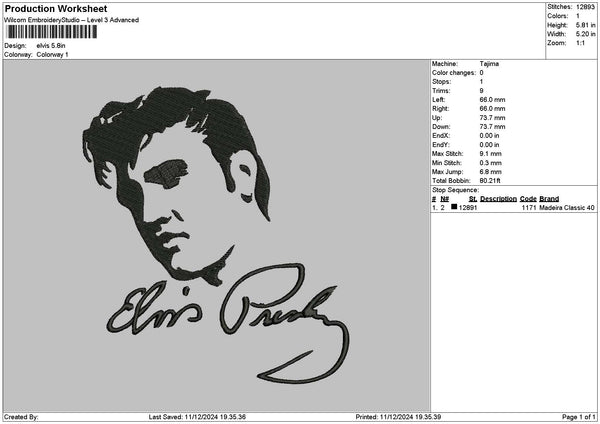Click the 'Left:' label

(x=438, y=100)
